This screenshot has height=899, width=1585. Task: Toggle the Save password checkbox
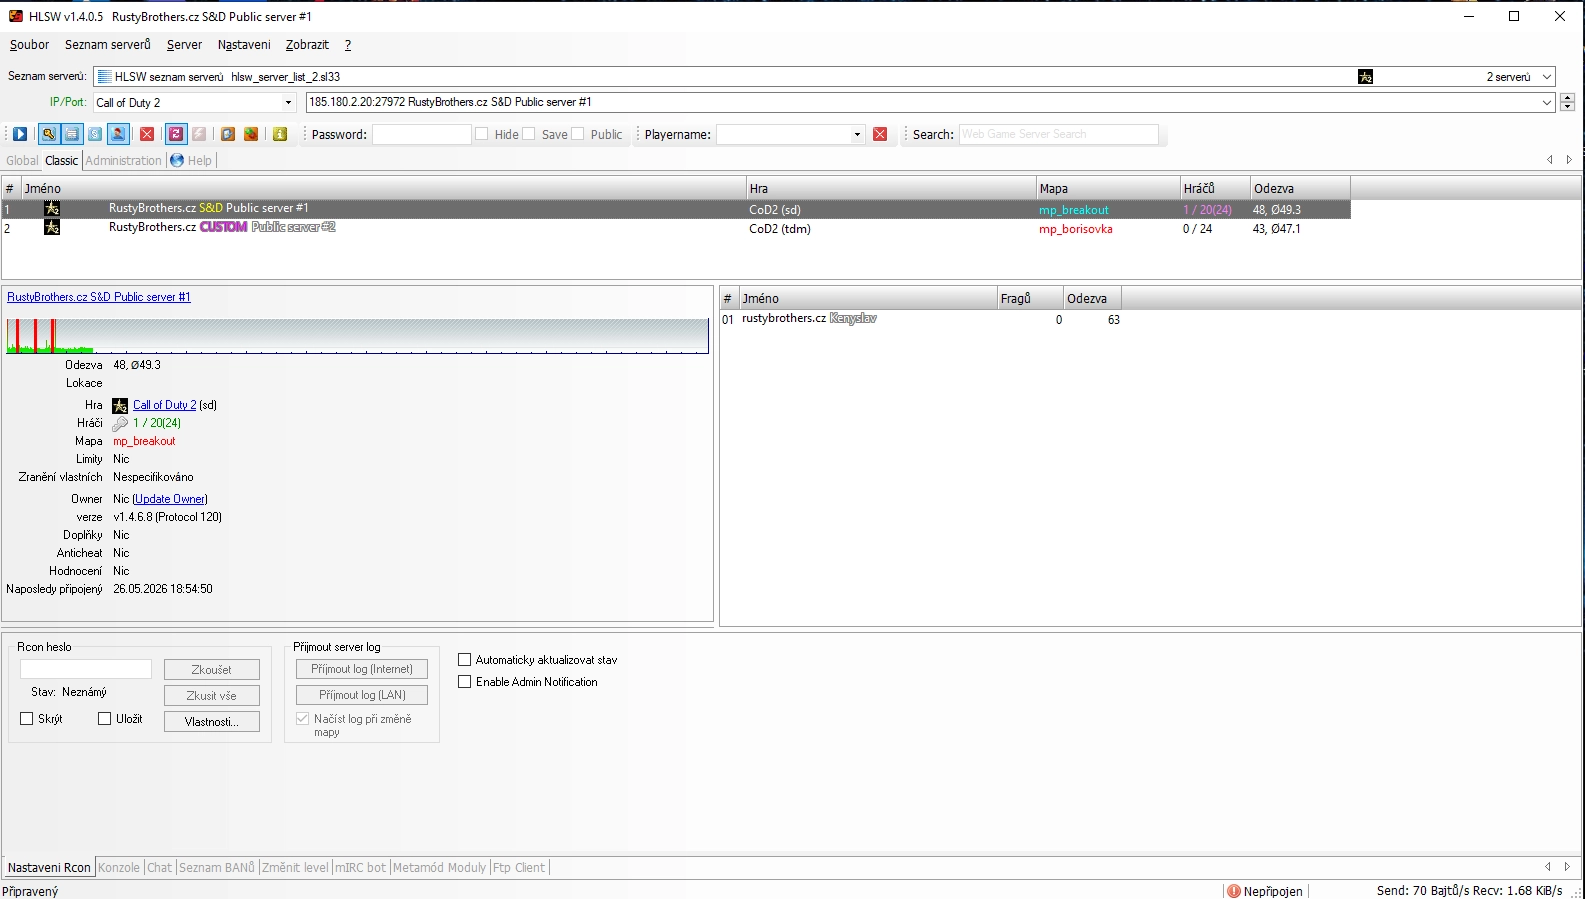529,134
